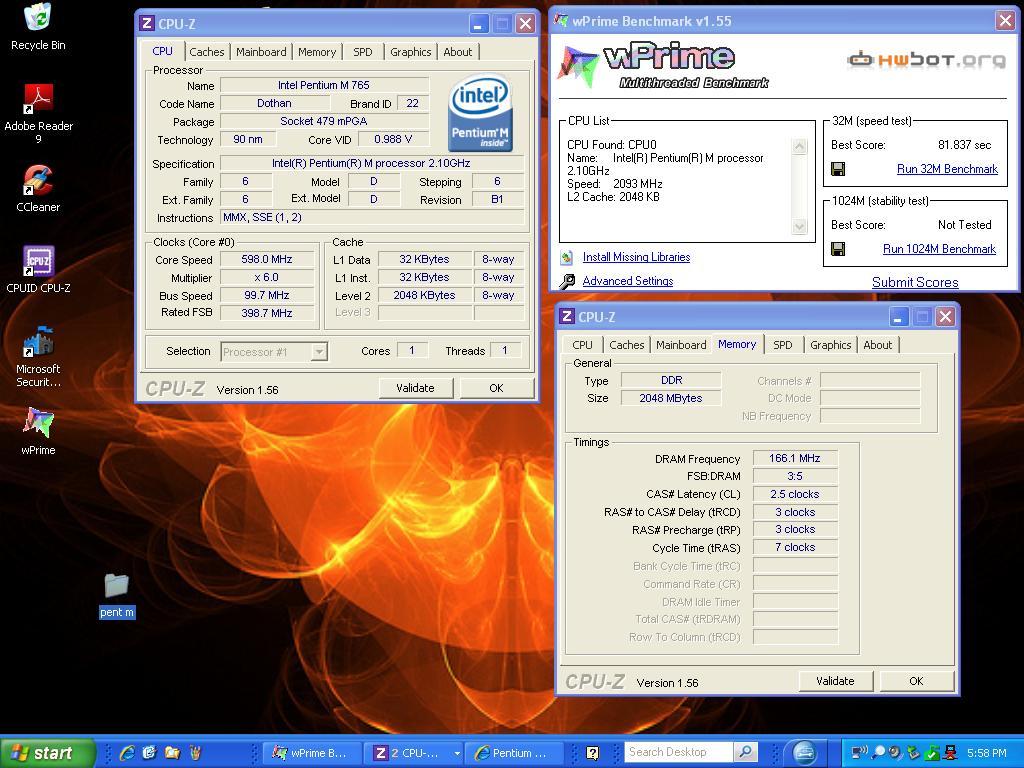Open Internet Explorer from quick launch
Screen dimensions: 1024x768
(x=127, y=753)
